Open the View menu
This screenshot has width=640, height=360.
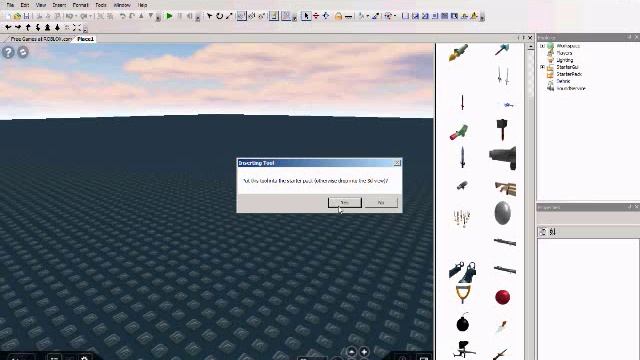coord(41,5)
